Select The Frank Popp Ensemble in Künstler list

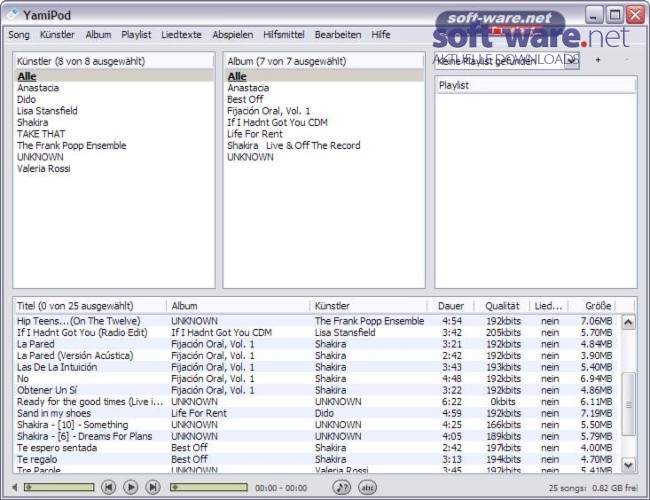click(x=114, y=146)
